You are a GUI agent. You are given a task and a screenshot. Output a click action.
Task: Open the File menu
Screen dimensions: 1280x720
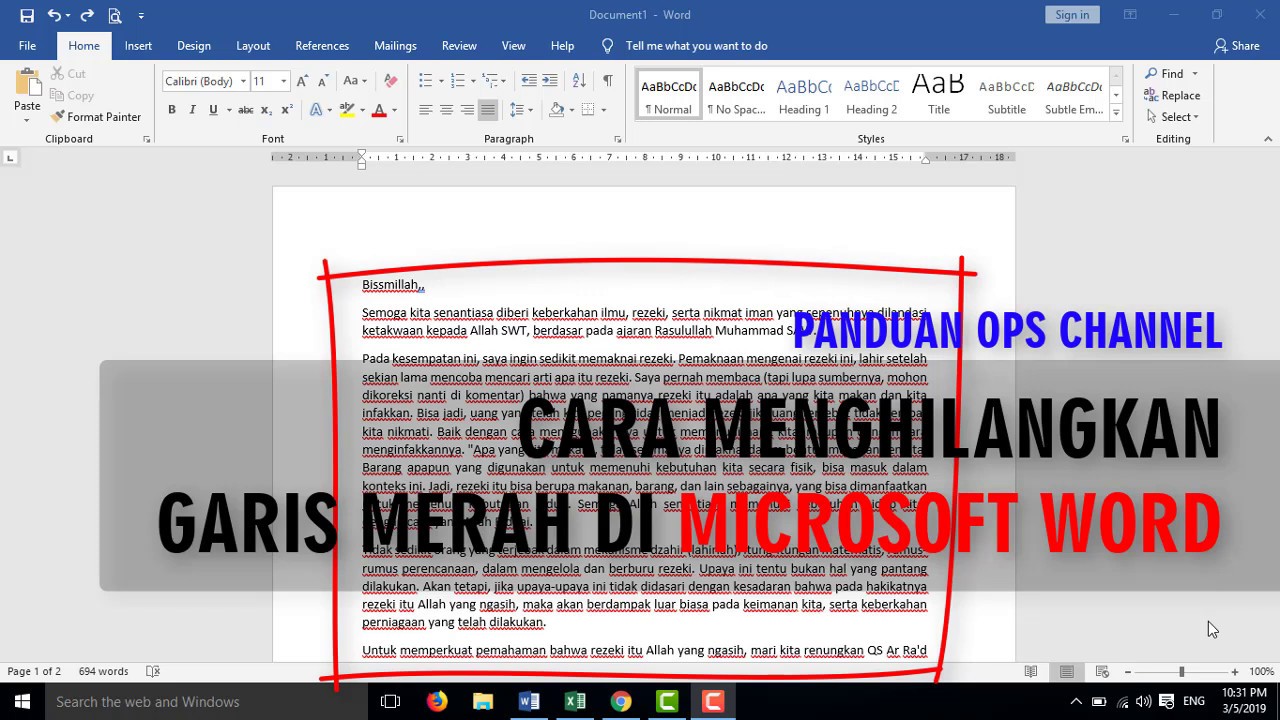[x=28, y=46]
